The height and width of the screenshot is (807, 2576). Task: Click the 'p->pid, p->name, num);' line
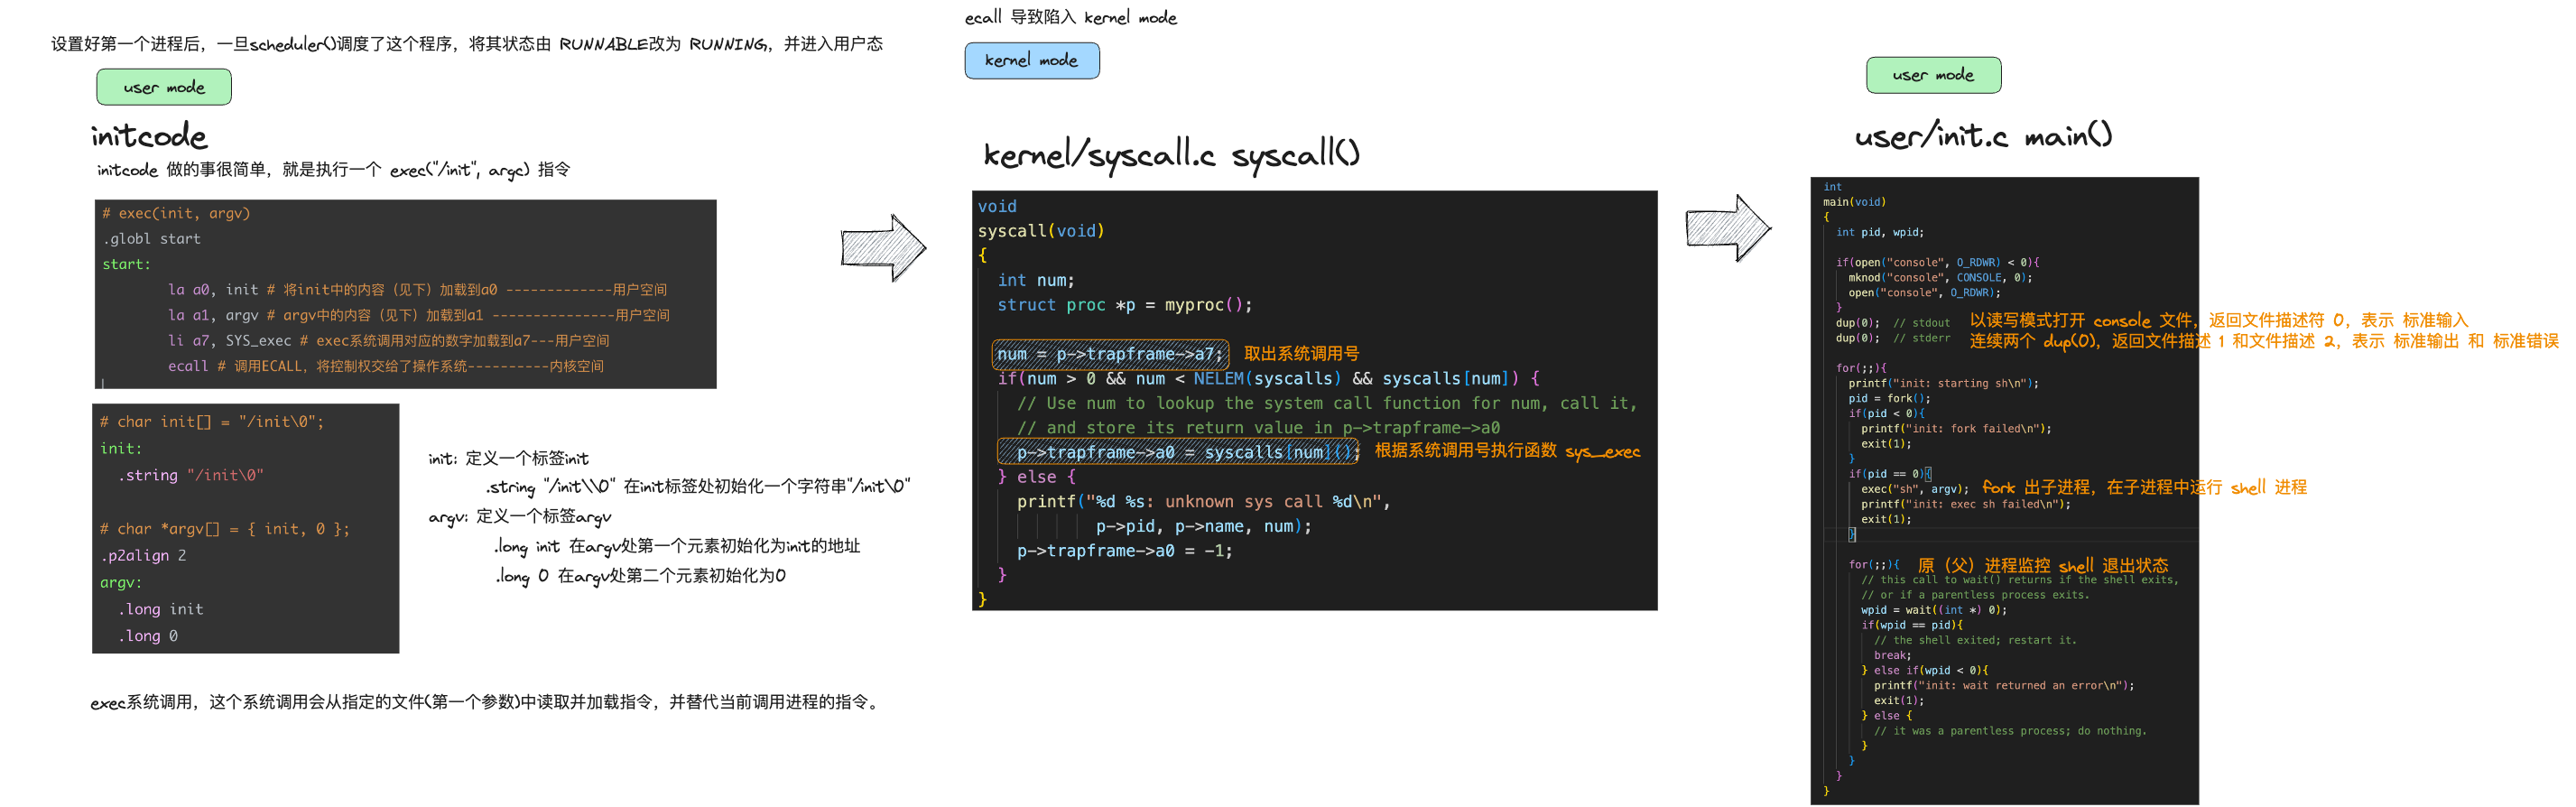click(x=1203, y=527)
